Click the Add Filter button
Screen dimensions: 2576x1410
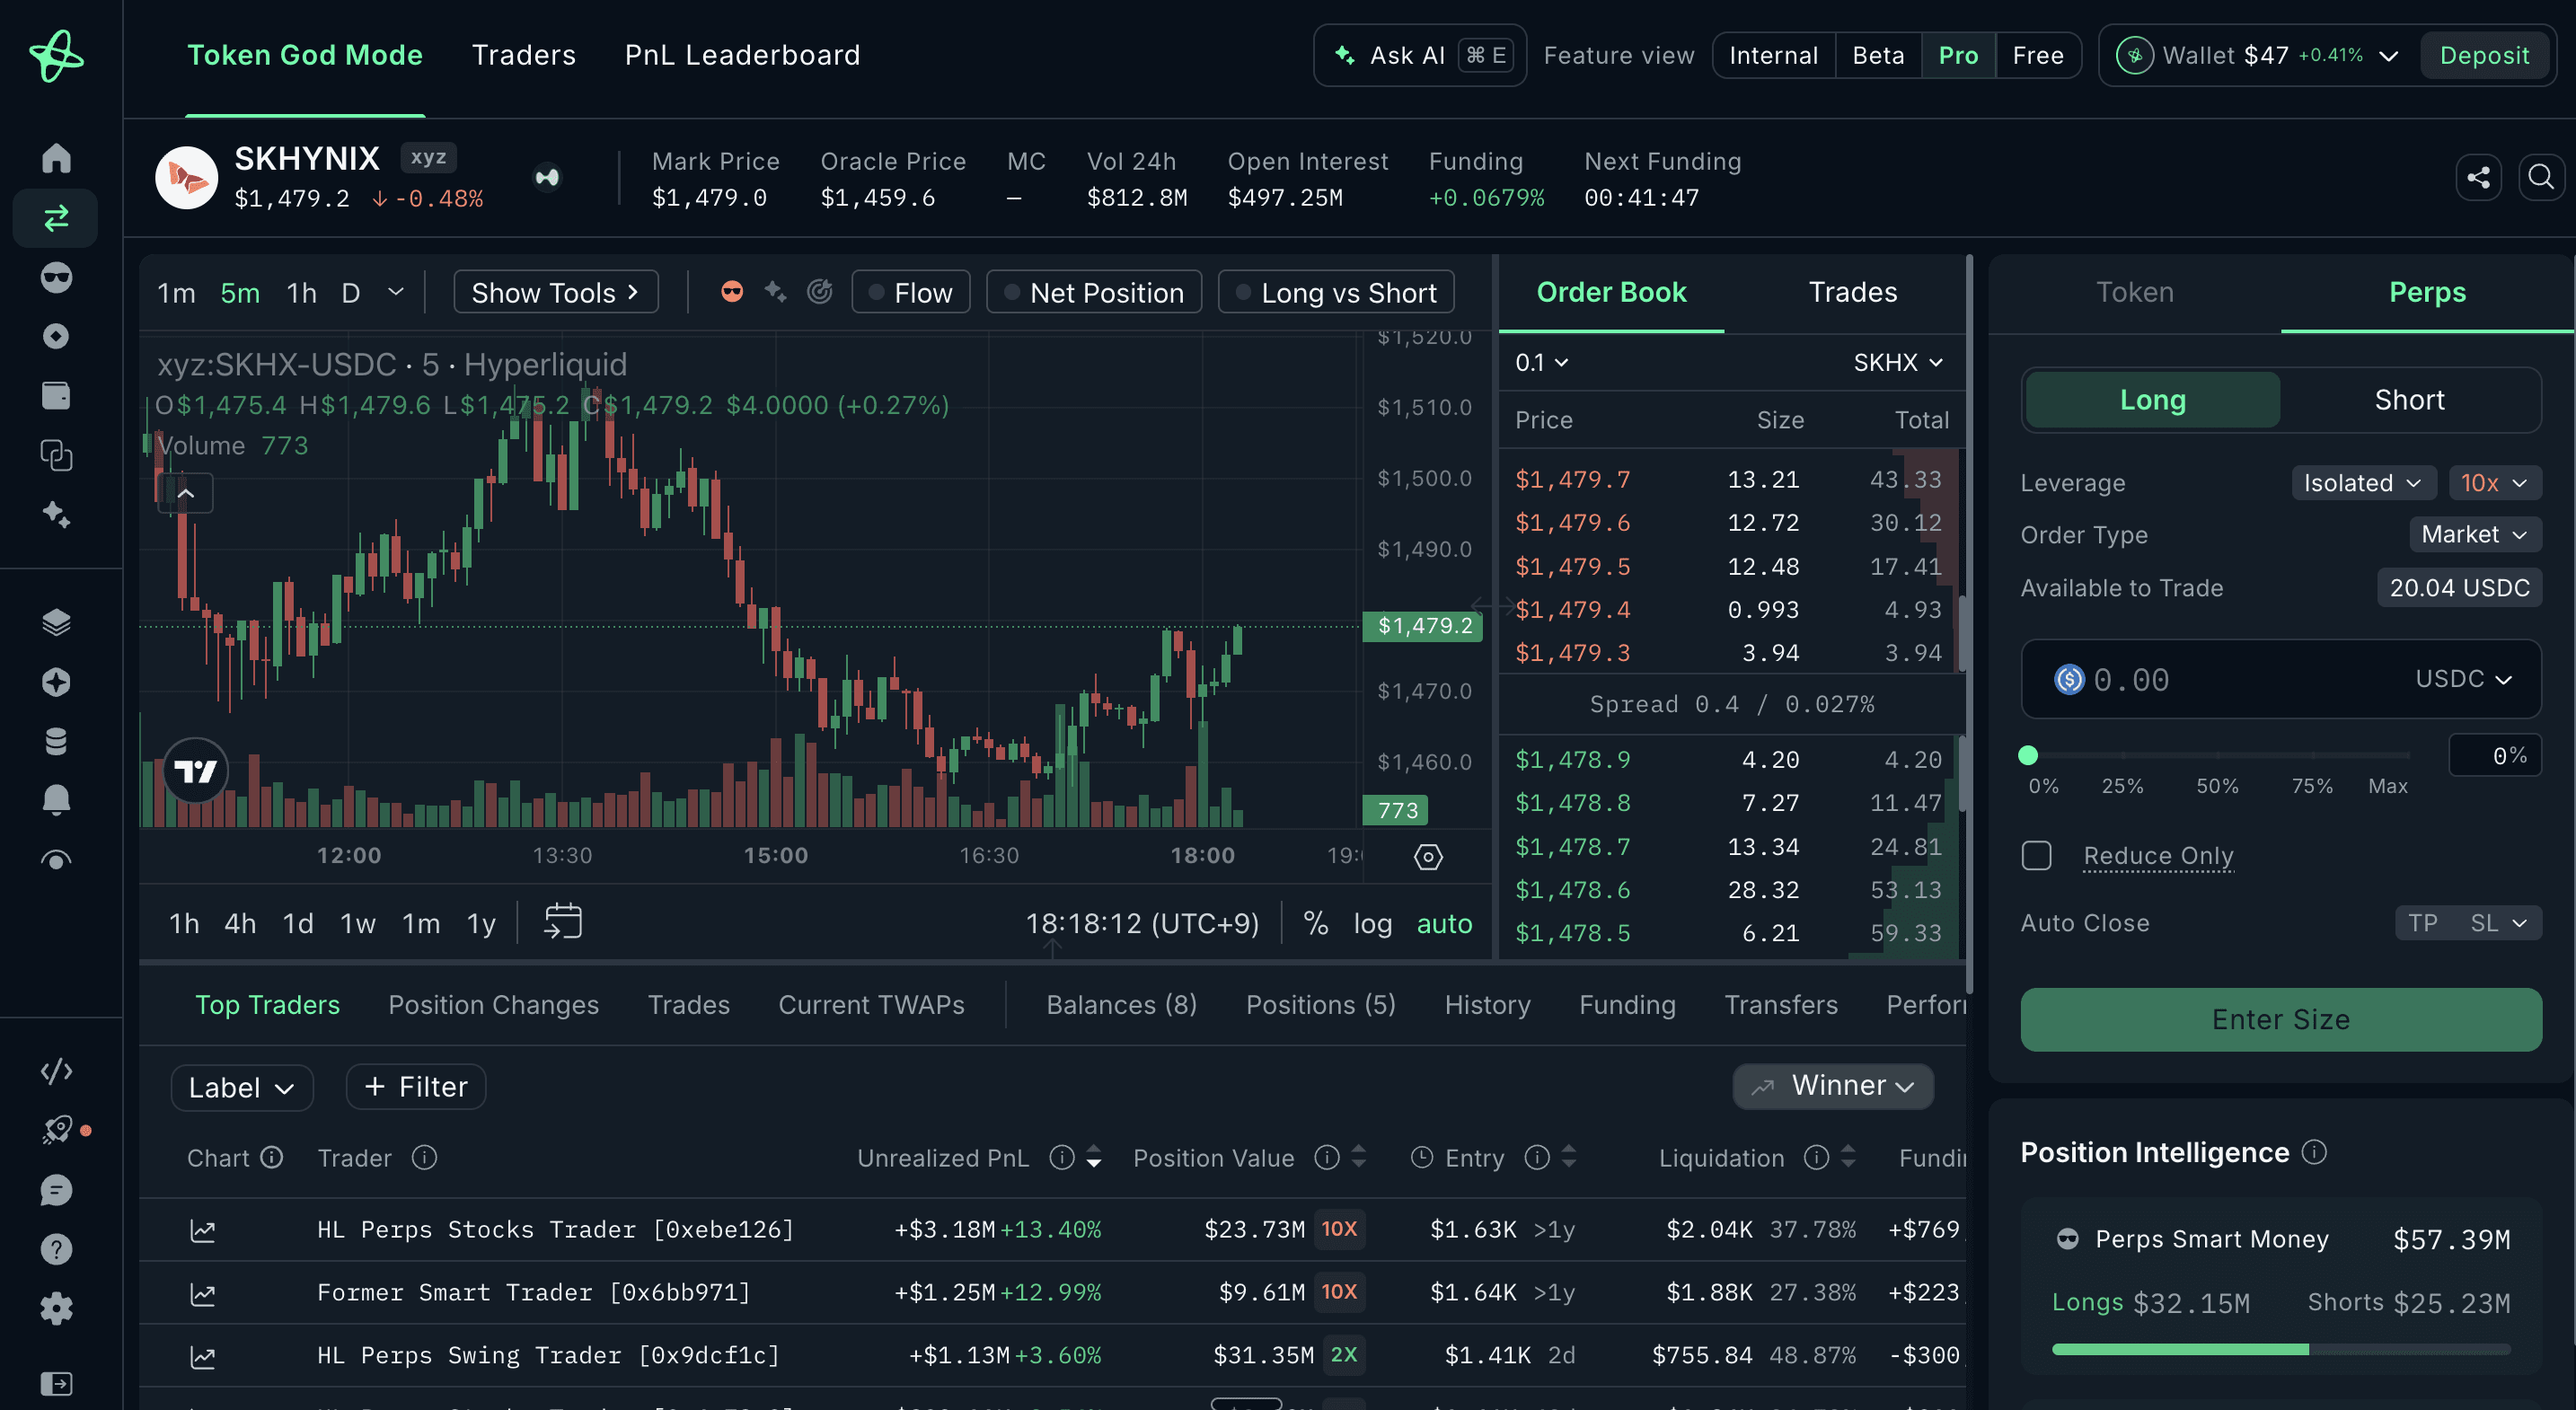416,1087
